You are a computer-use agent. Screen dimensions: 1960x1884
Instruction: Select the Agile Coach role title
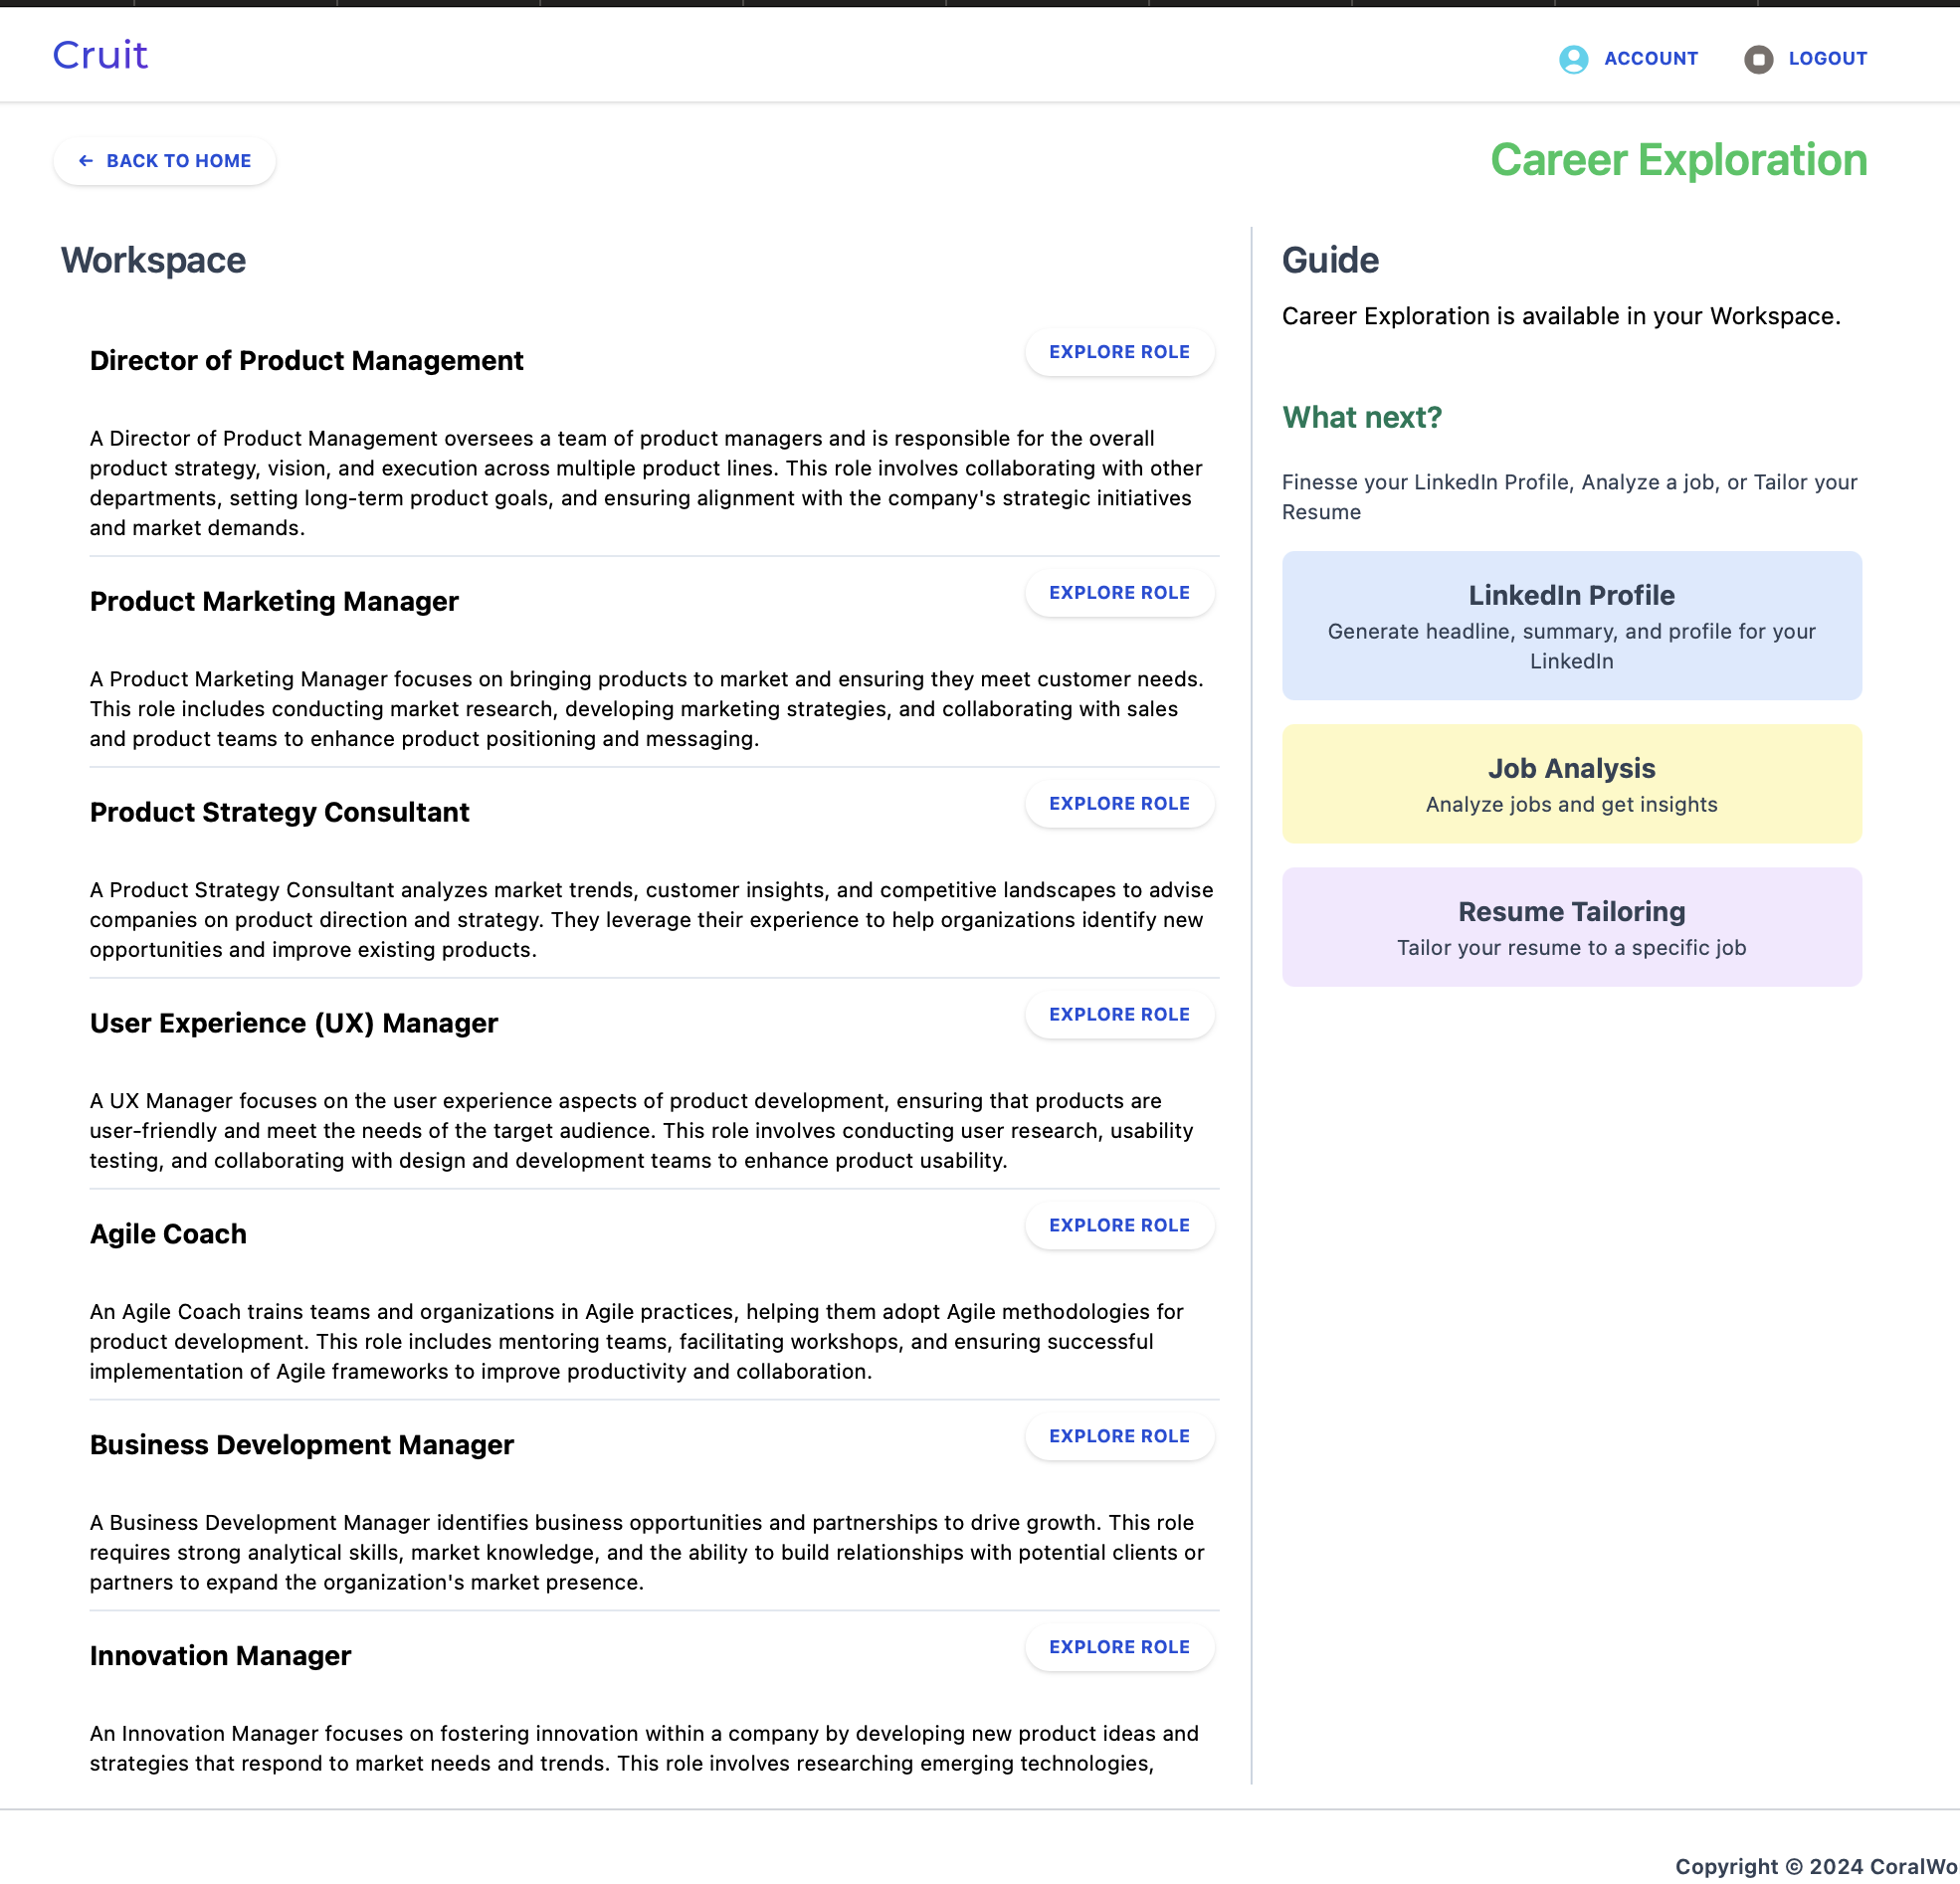pos(168,1234)
